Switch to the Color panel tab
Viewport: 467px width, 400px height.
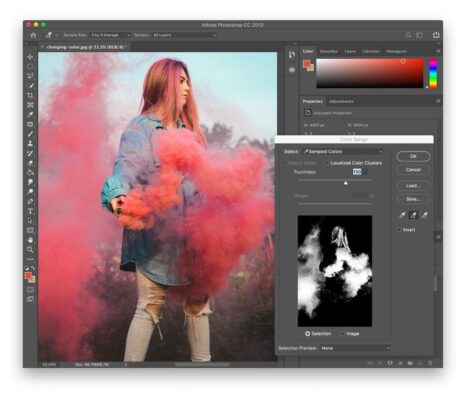(x=308, y=51)
